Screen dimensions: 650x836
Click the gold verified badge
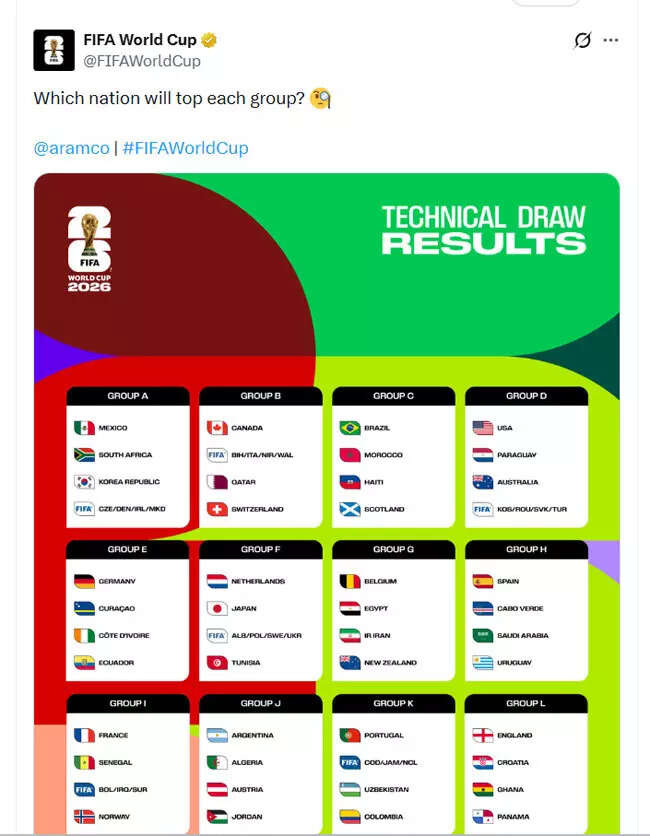tap(209, 41)
